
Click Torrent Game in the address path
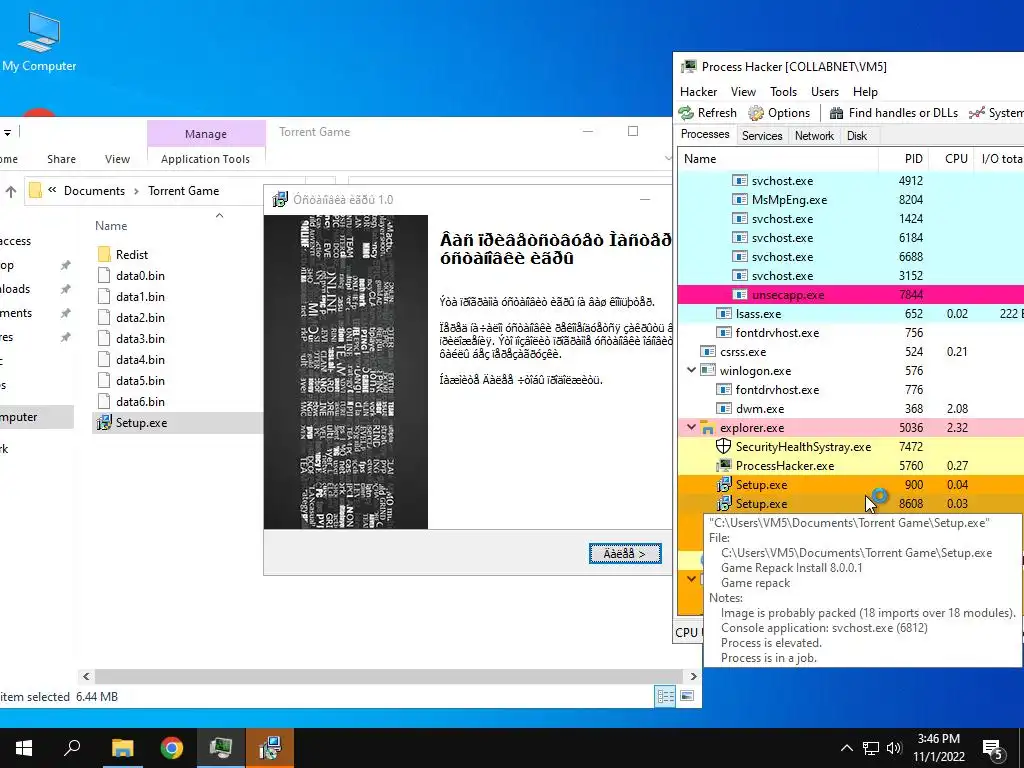point(184,191)
